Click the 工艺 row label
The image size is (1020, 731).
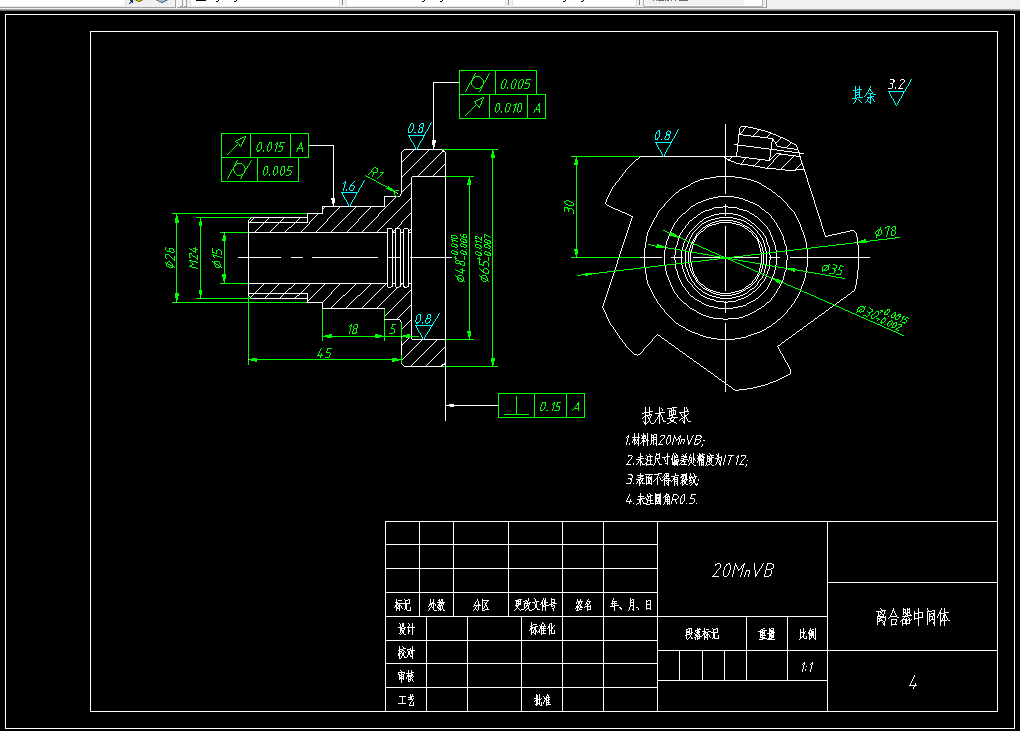pyautogui.click(x=406, y=700)
